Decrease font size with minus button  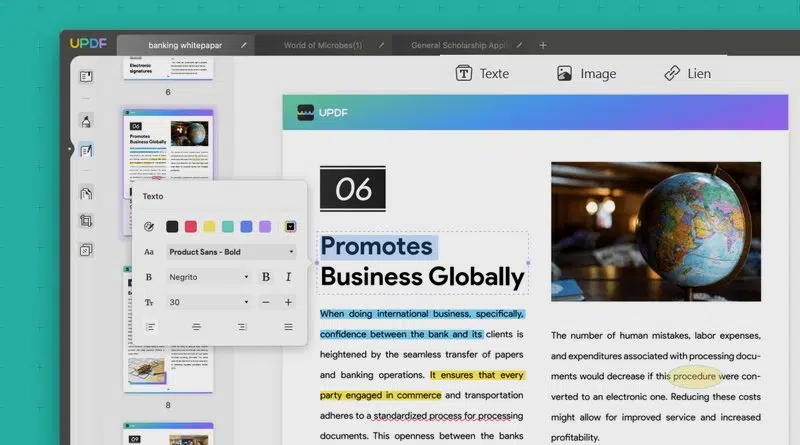point(266,302)
